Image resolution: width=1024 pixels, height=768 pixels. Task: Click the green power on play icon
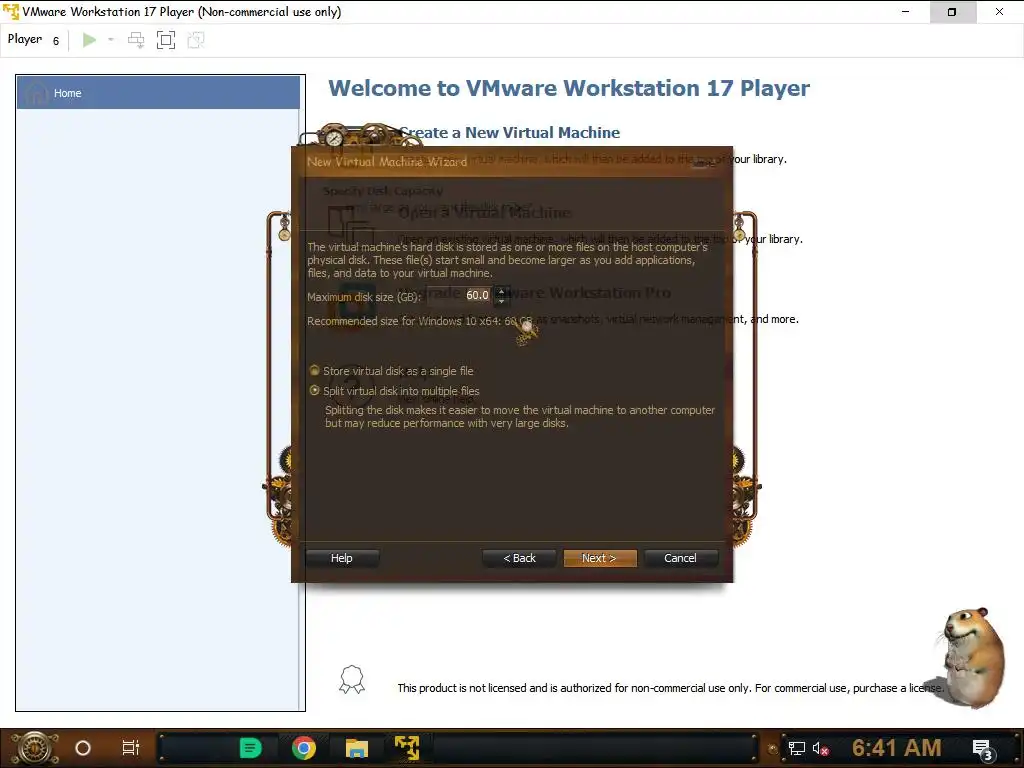89,40
